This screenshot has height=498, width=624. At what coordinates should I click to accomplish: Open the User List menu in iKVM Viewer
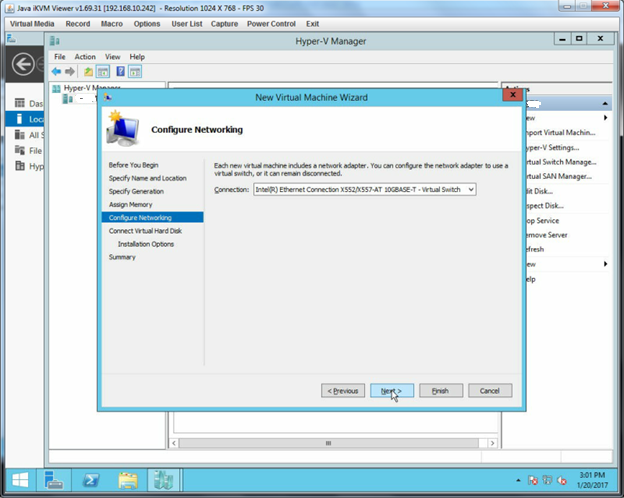pyautogui.click(x=187, y=24)
